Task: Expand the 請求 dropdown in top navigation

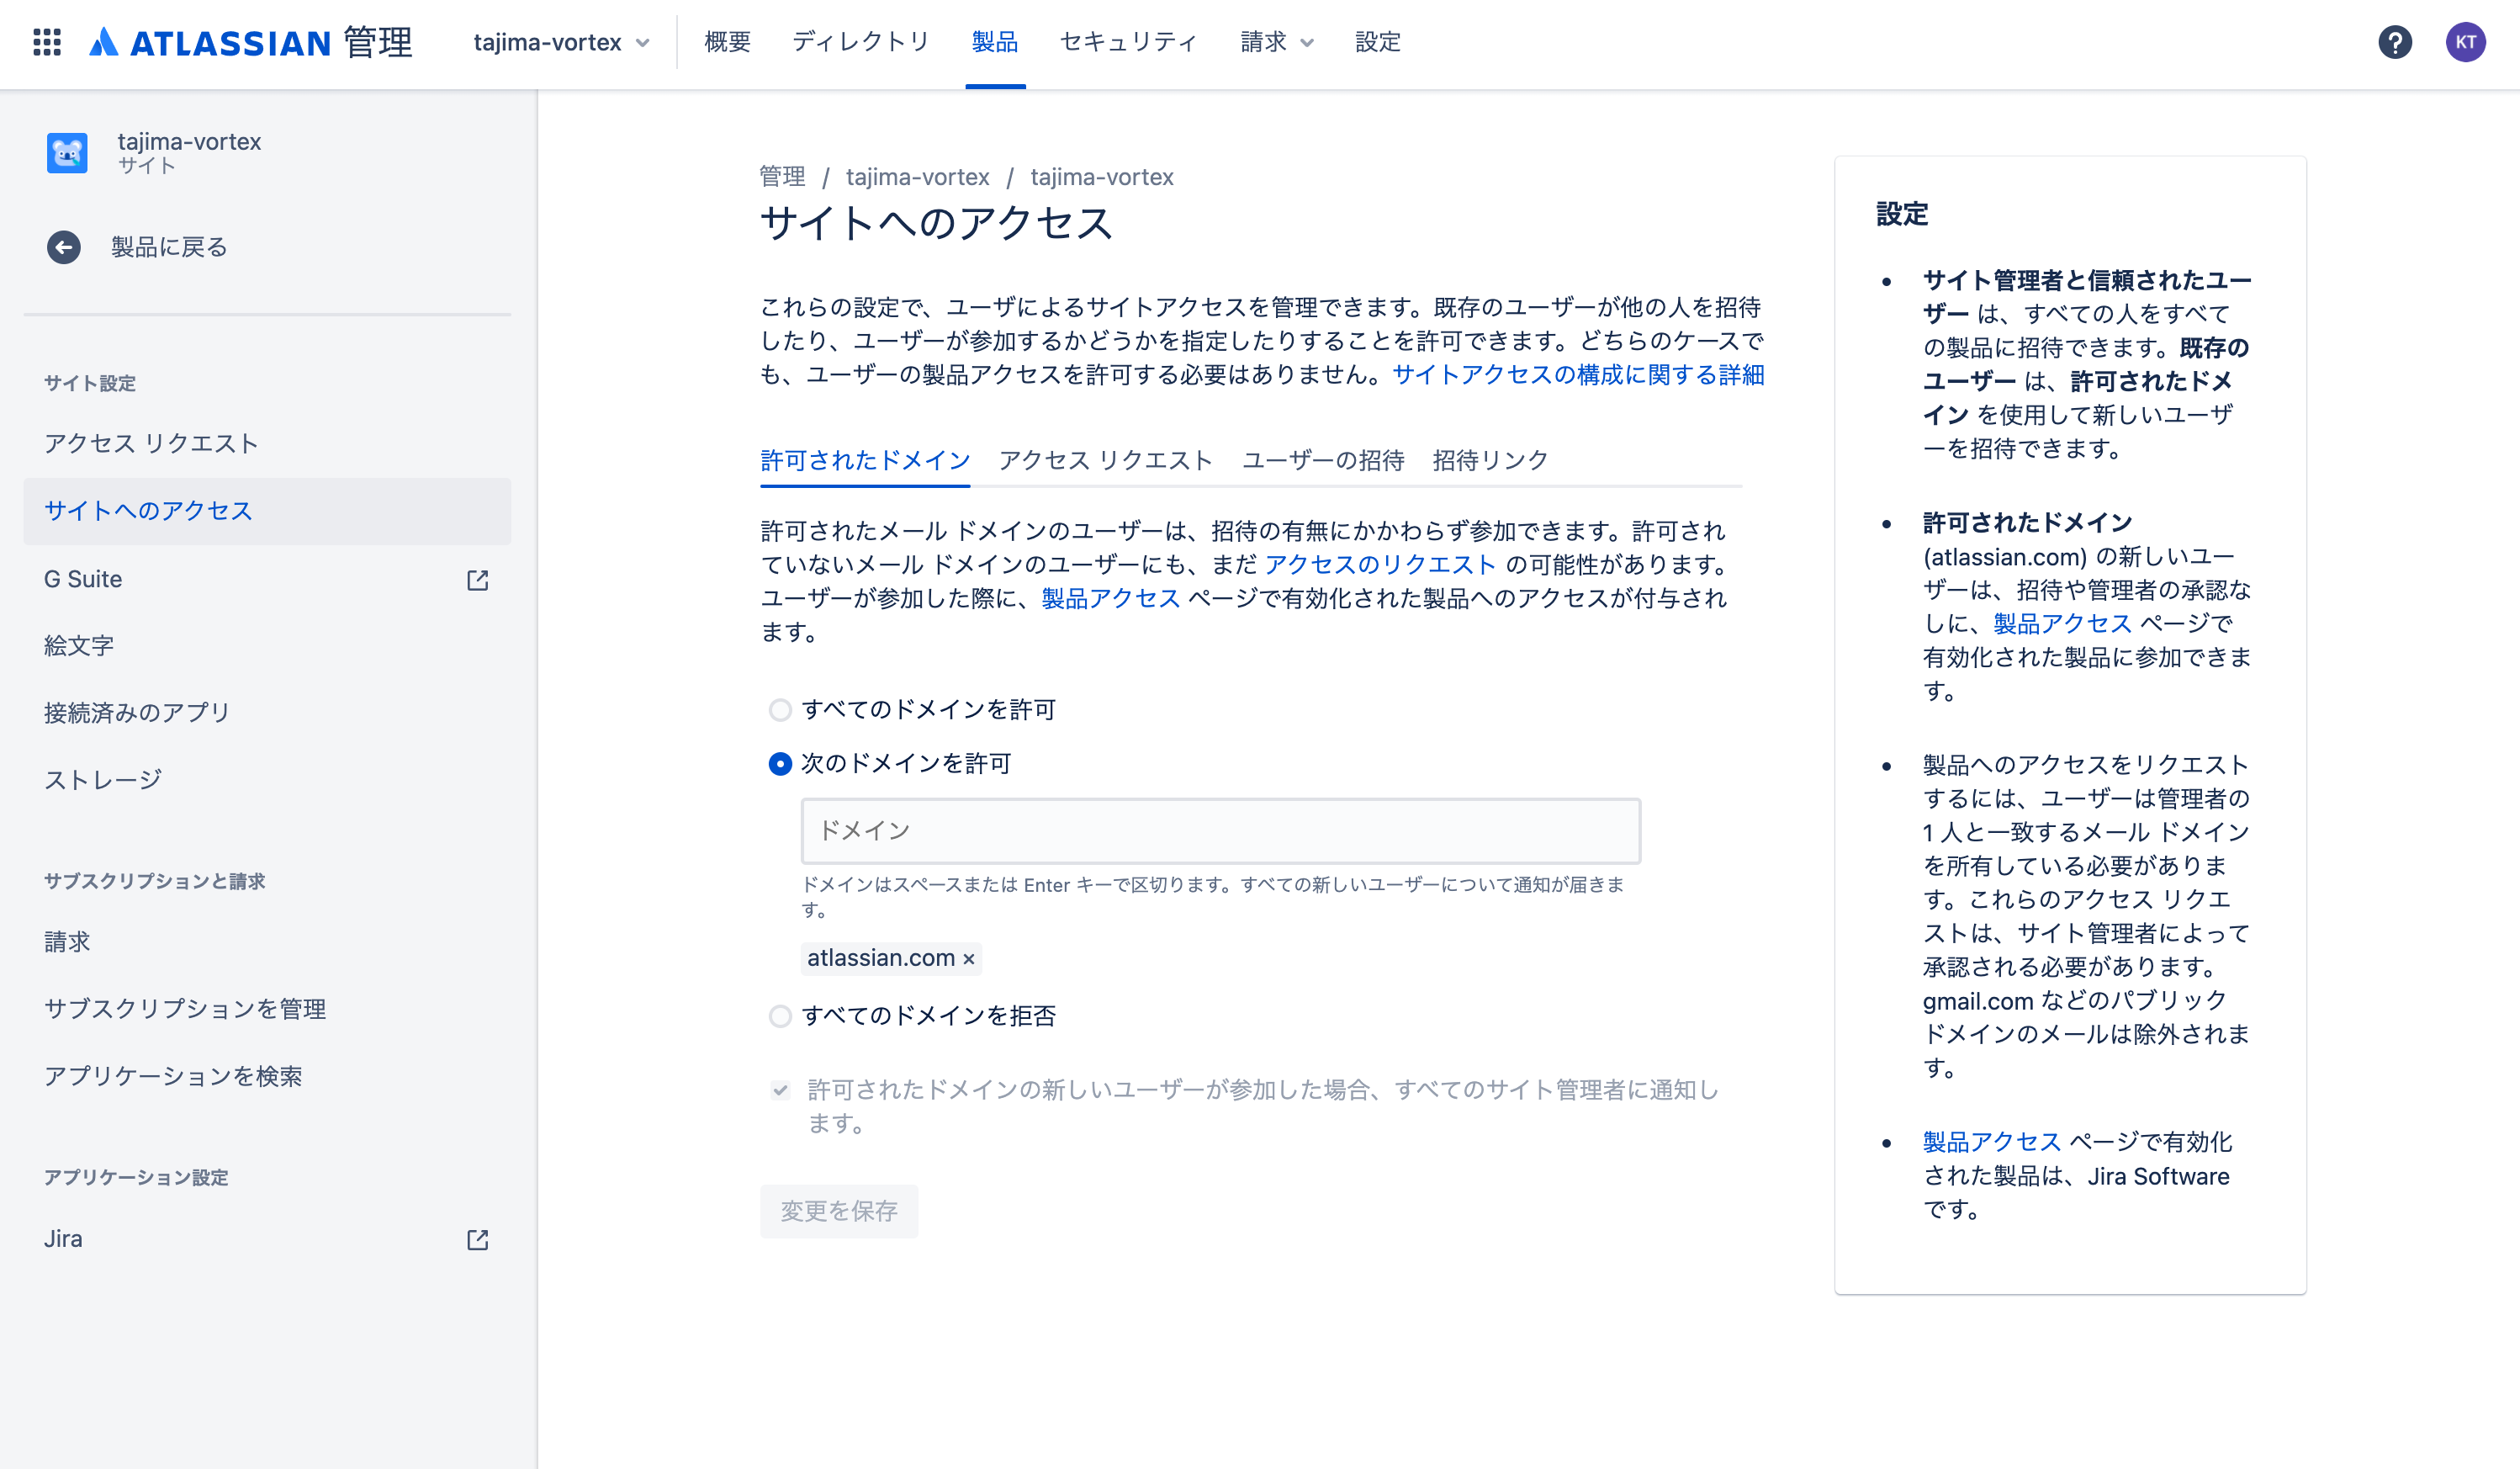Action: click(x=1277, y=42)
